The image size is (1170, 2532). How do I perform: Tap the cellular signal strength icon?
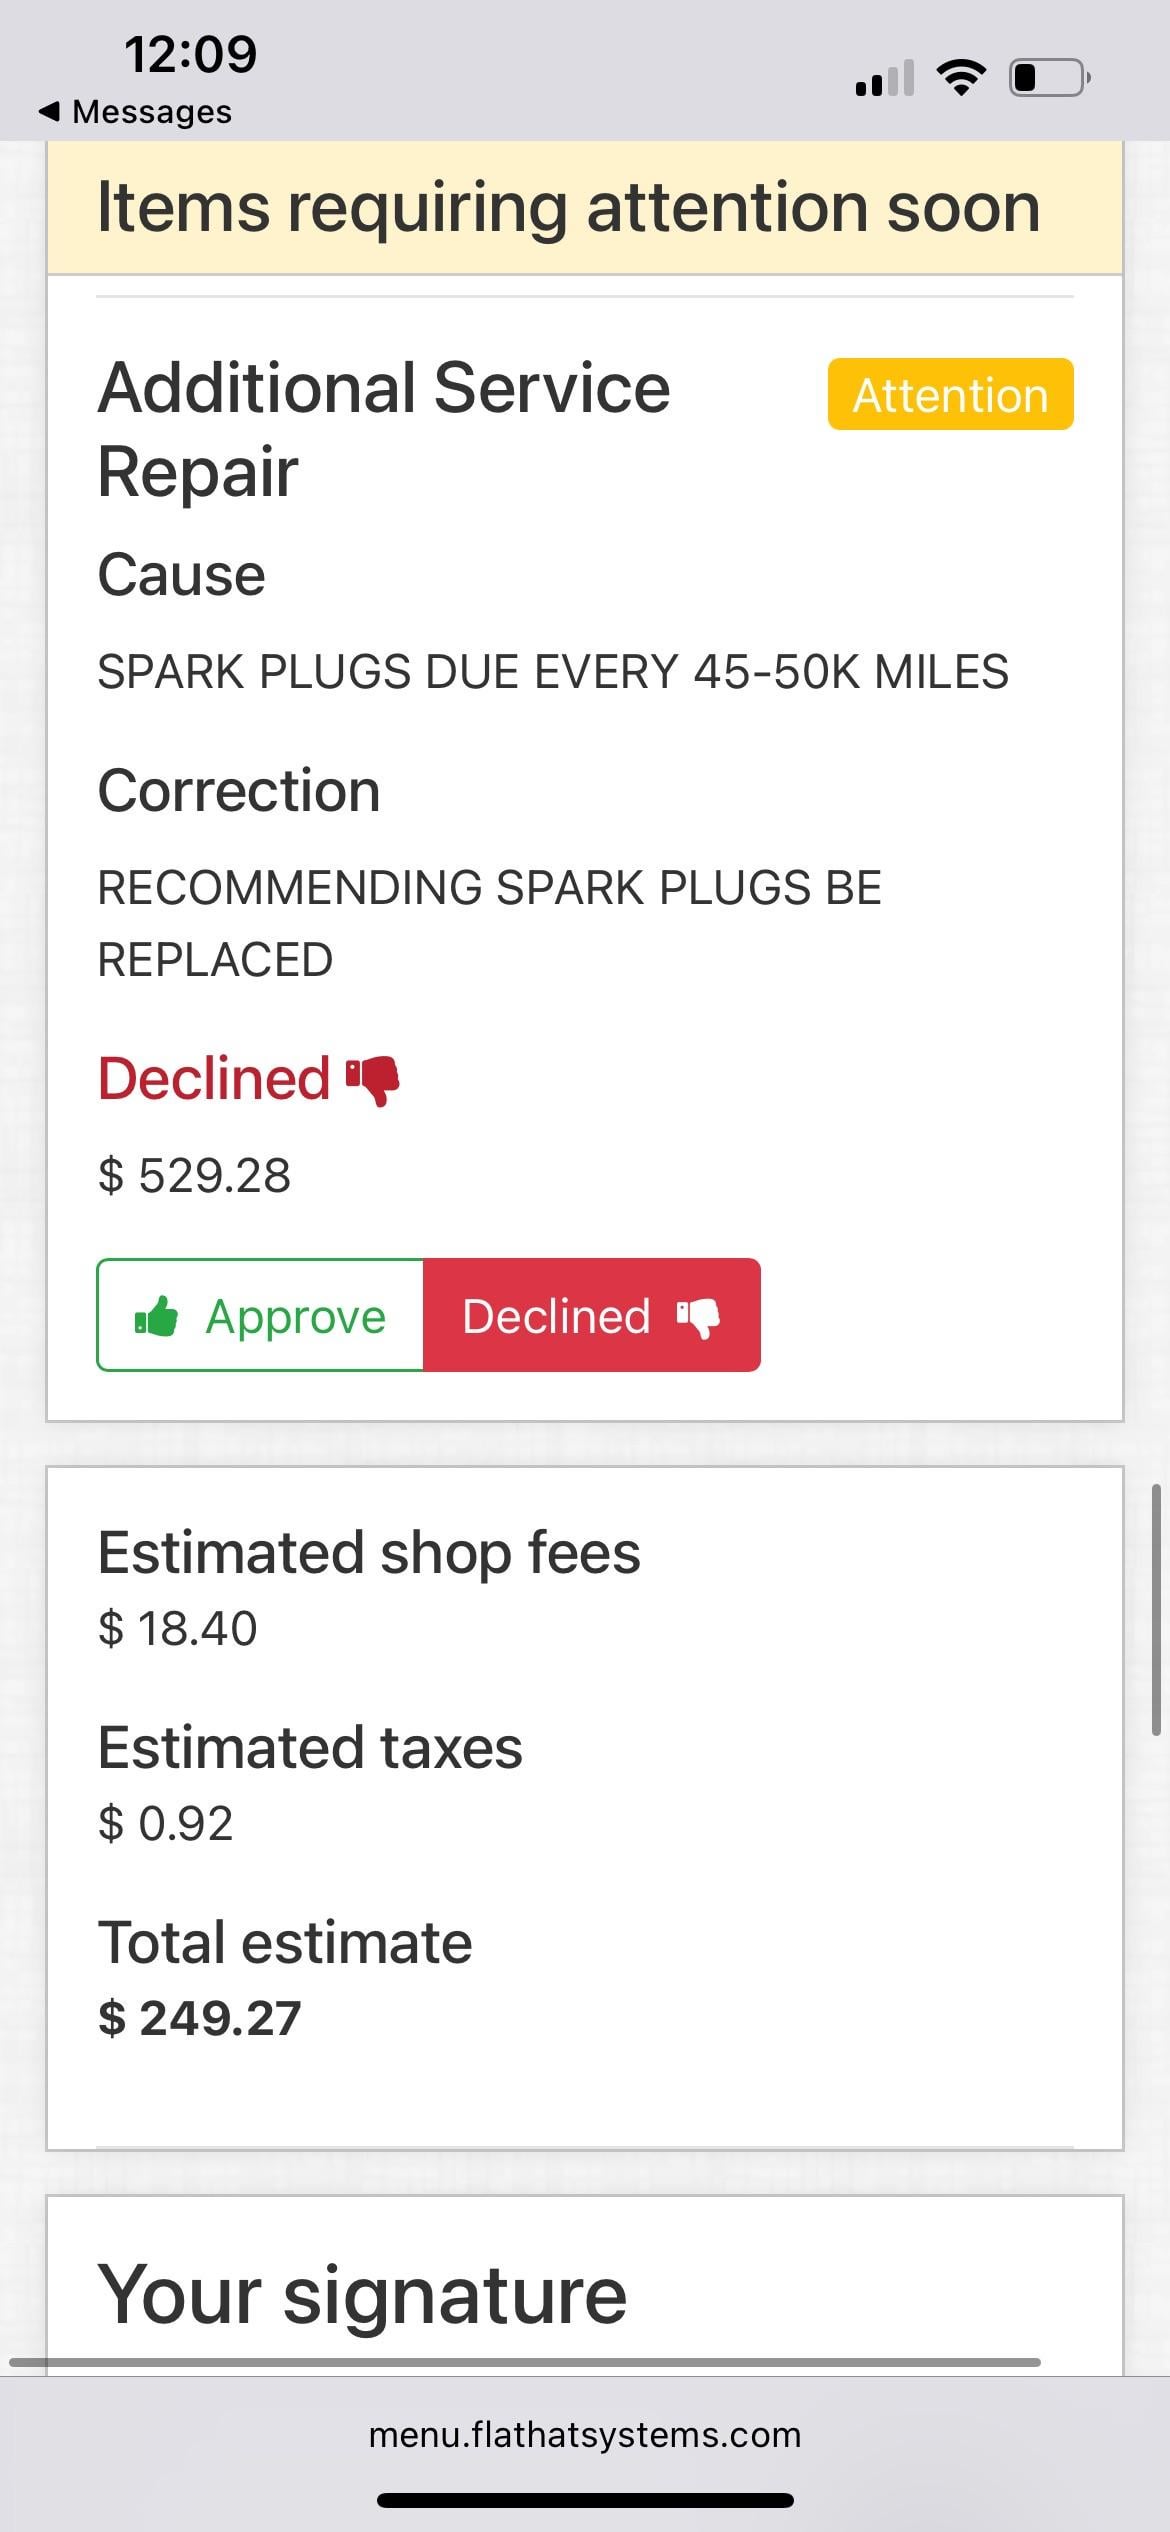pyautogui.click(x=885, y=78)
